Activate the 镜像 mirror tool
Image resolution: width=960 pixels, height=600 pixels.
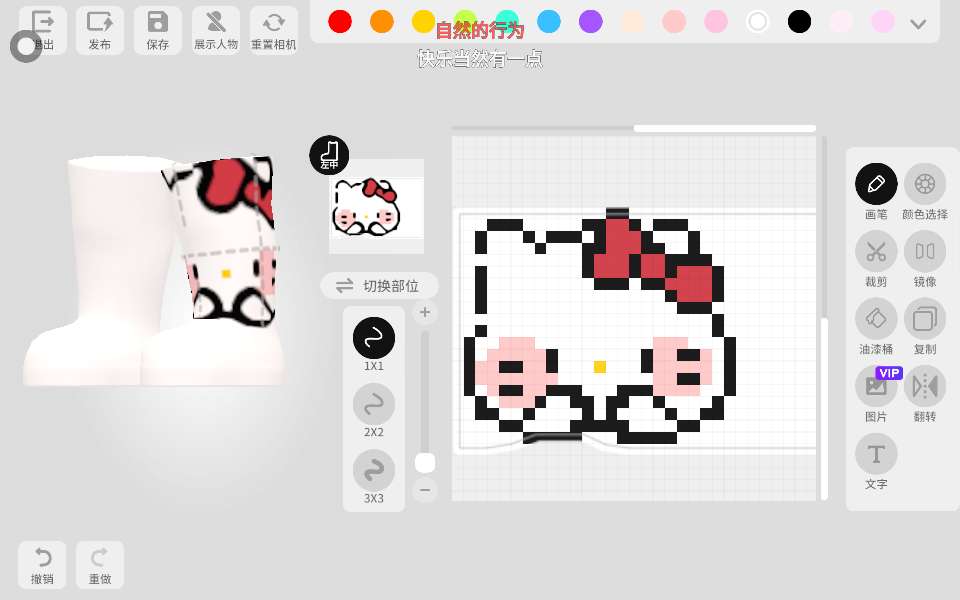(x=925, y=252)
